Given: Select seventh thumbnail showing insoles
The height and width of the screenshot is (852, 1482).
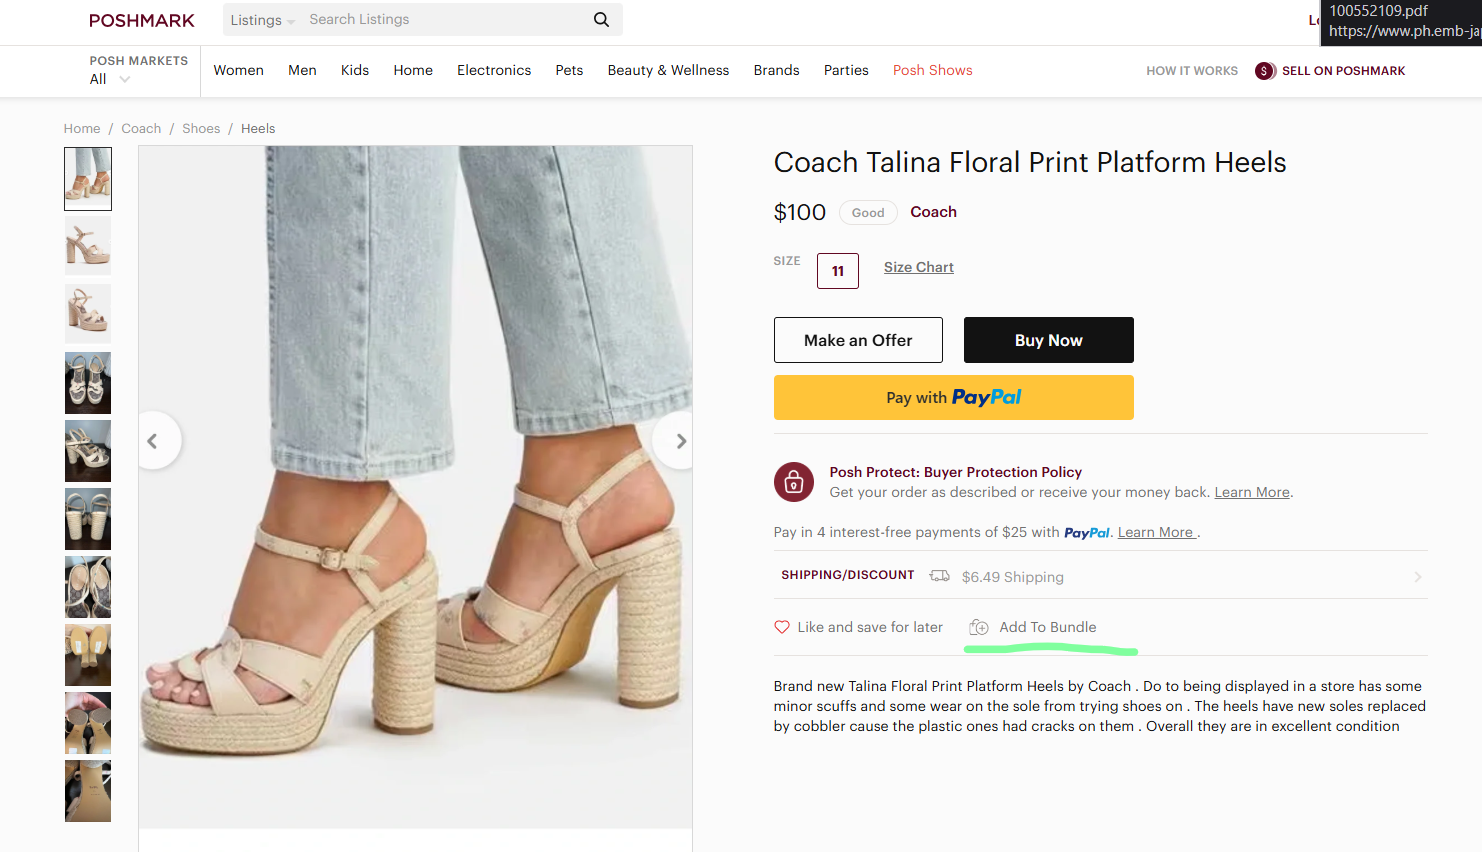Looking at the screenshot, I should tap(88, 587).
